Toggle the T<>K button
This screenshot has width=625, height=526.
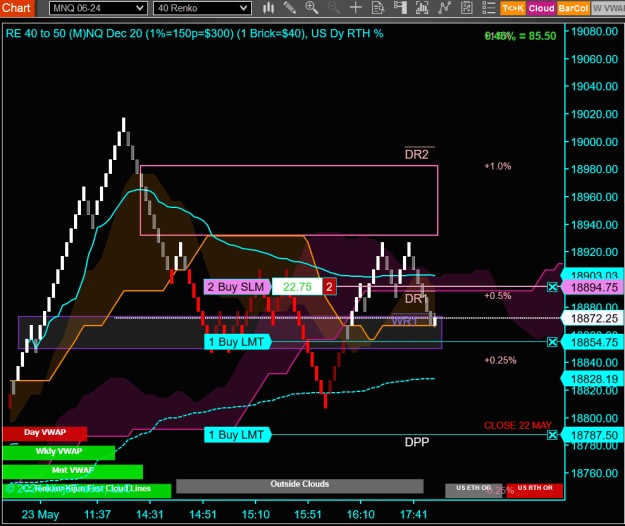click(x=513, y=8)
